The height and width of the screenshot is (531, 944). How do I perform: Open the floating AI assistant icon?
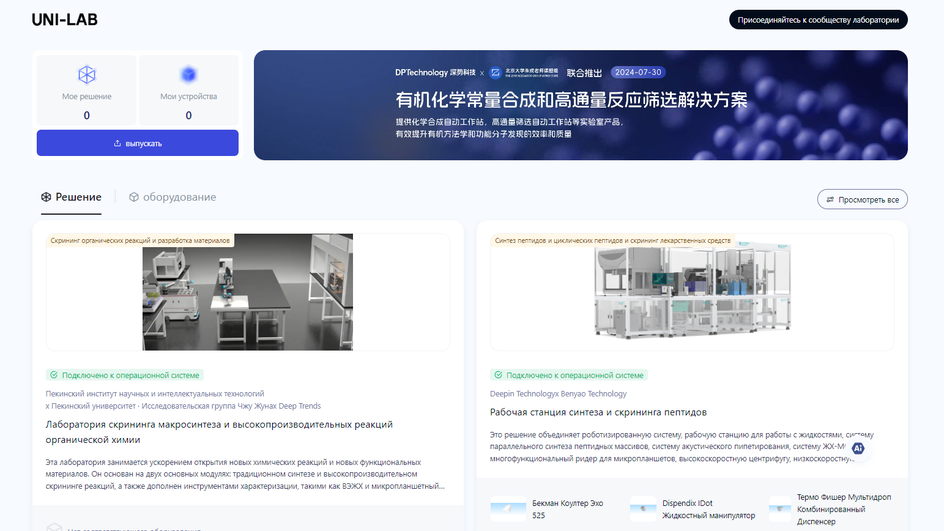[858, 449]
